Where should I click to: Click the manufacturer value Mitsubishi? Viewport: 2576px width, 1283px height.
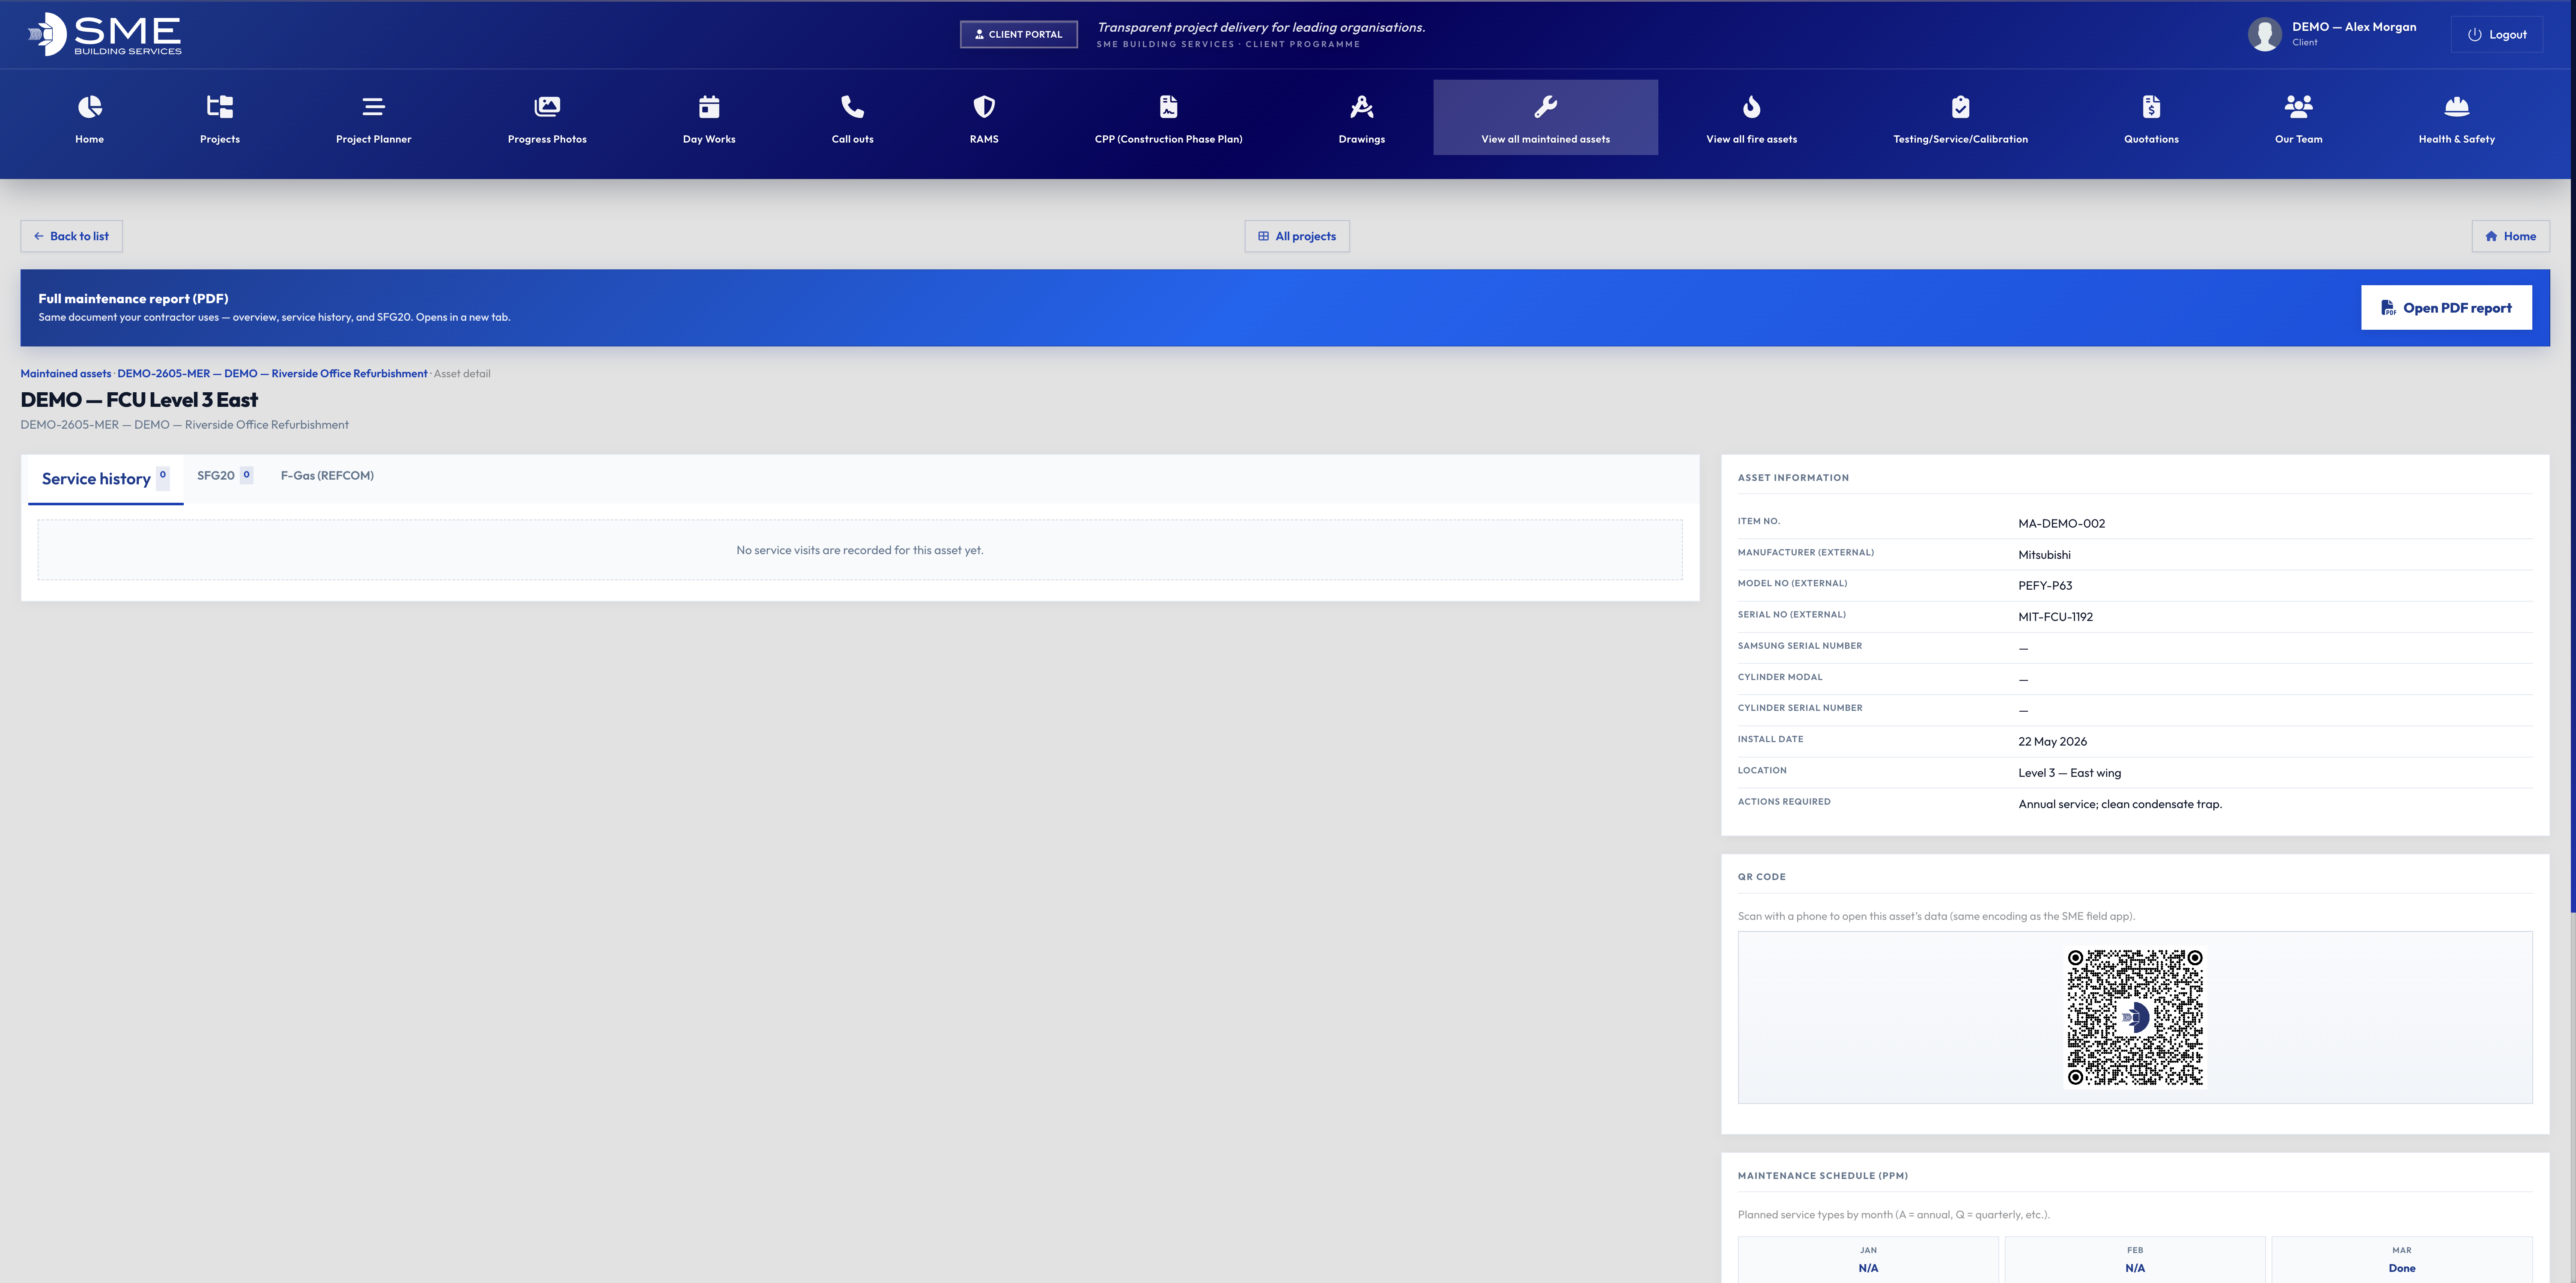[2044, 555]
